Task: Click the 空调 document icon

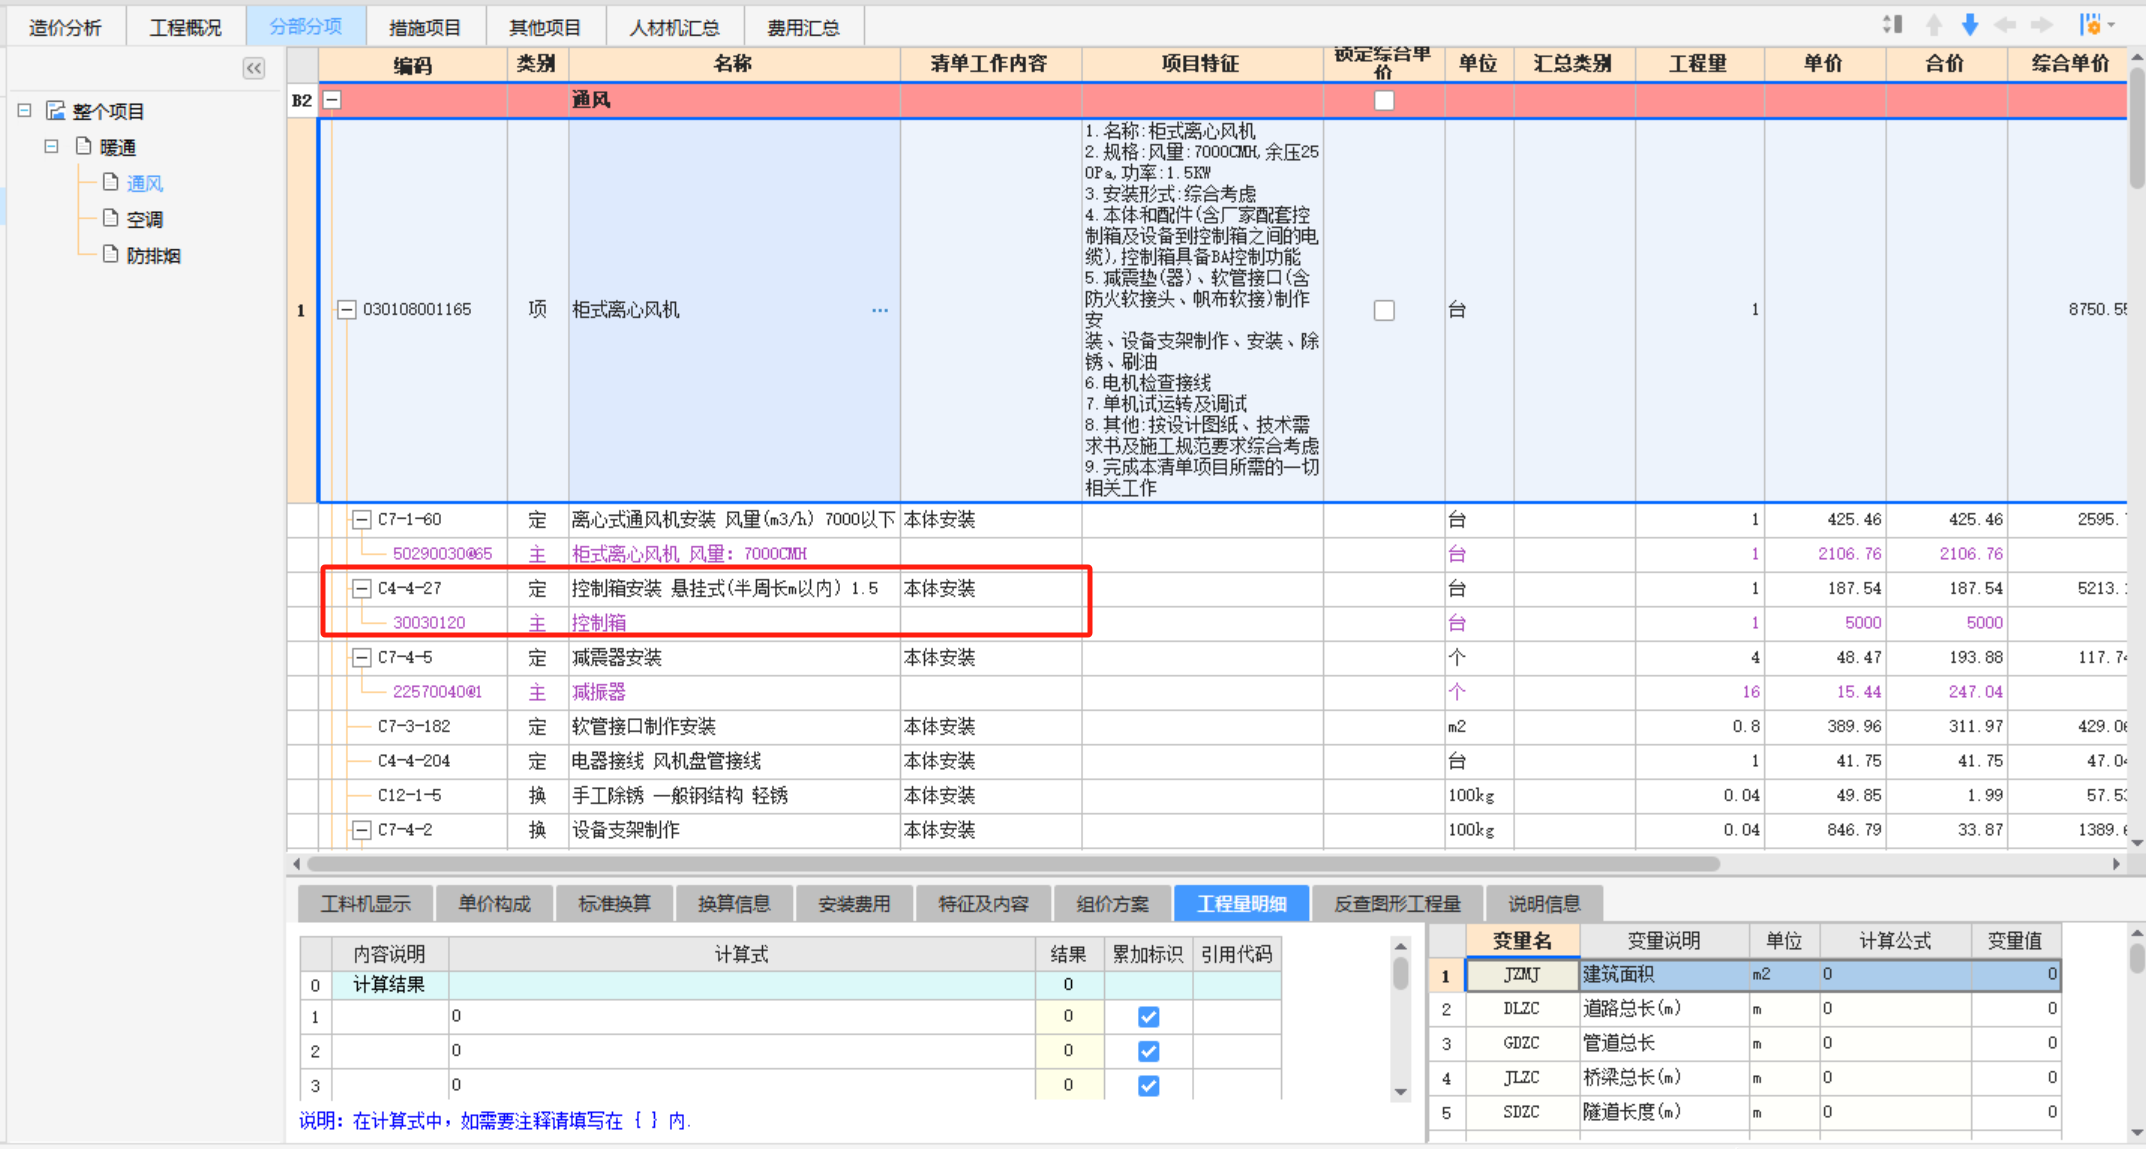Action: coord(111,219)
